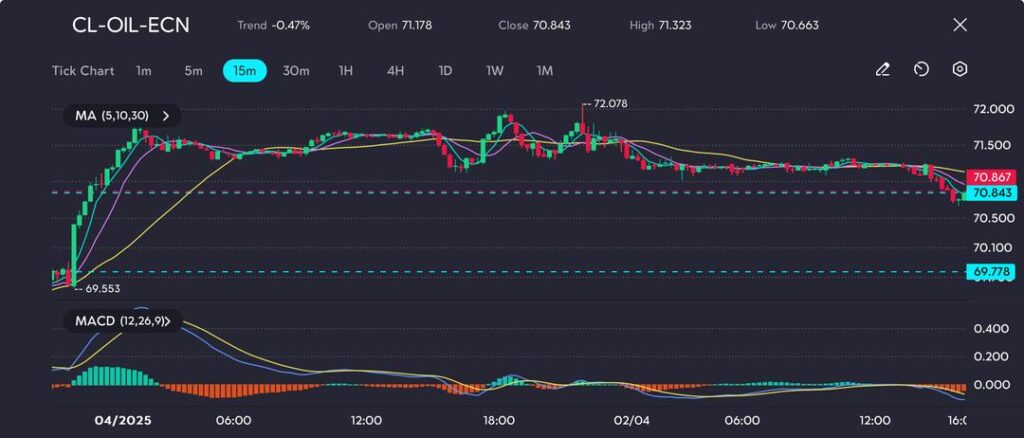Switch chart to 1W timeframe

[x=495, y=71]
